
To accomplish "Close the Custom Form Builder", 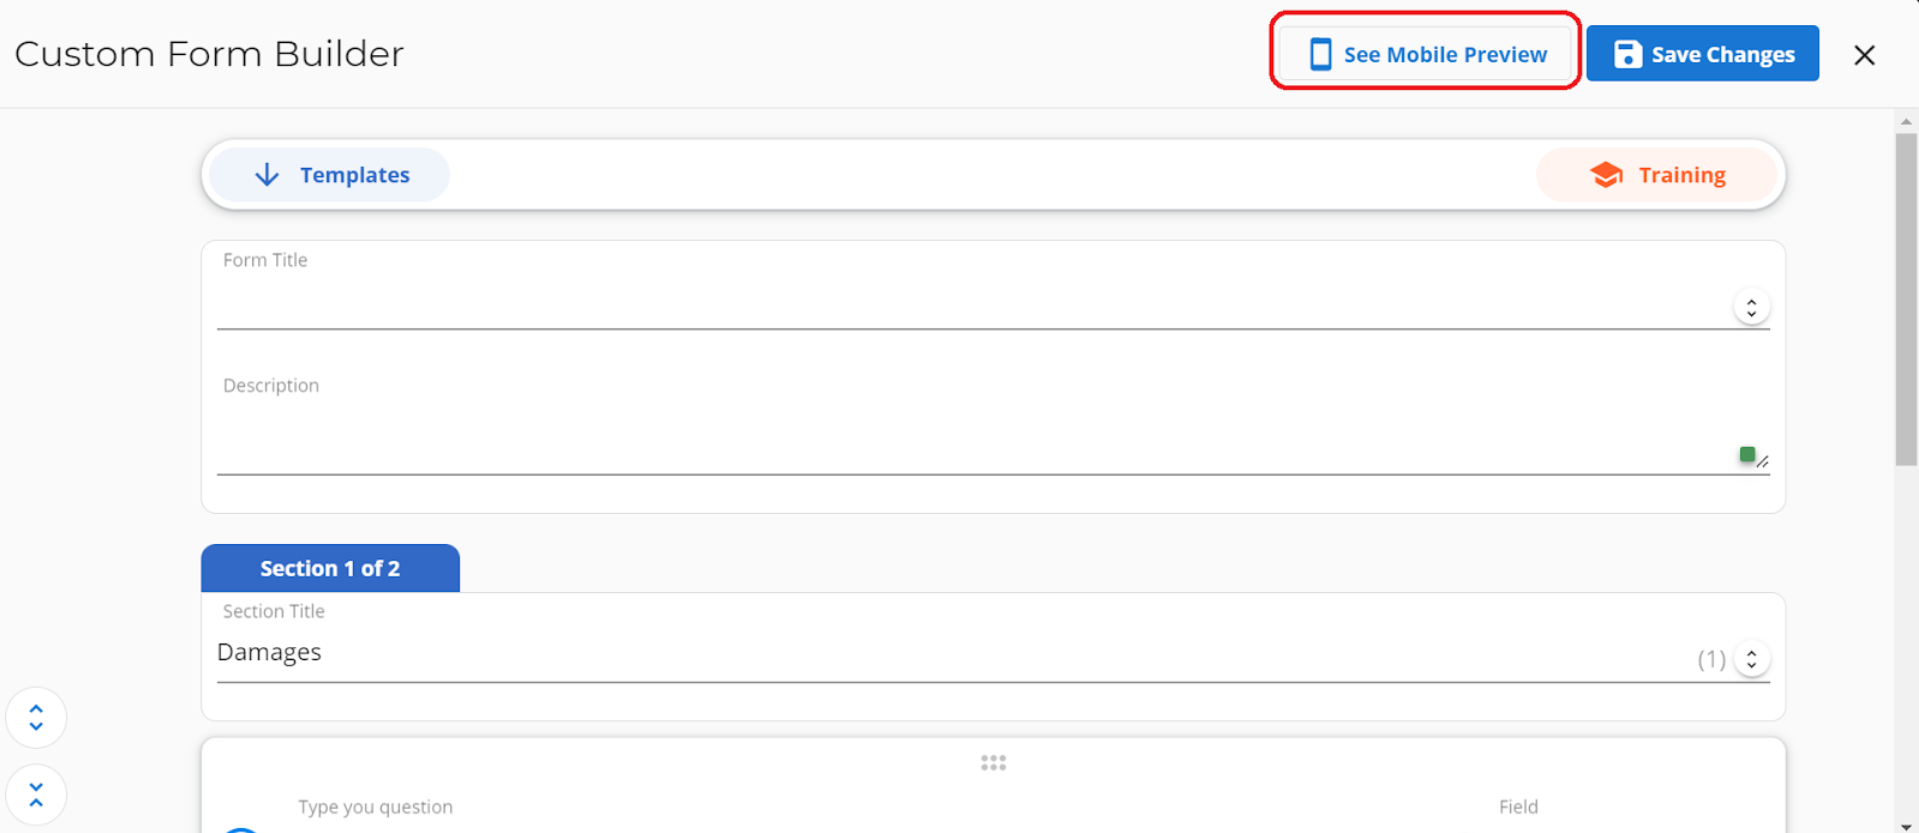I will coord(1864,55).
